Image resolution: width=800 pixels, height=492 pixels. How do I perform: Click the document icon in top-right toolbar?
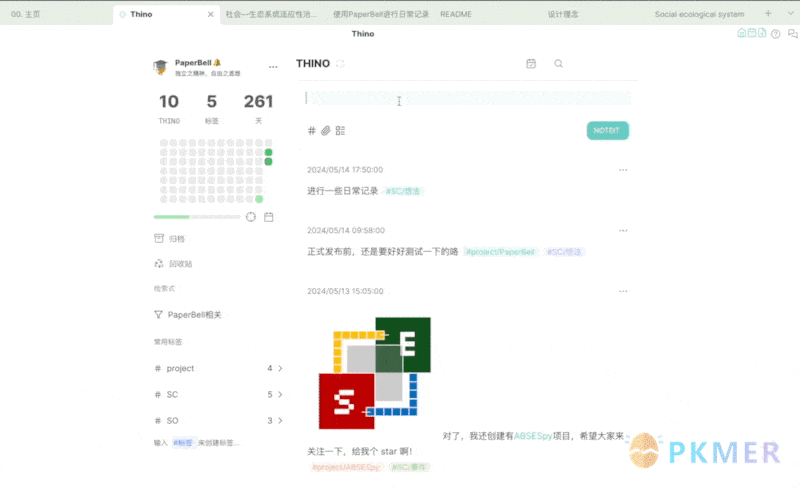pos(762,33)
